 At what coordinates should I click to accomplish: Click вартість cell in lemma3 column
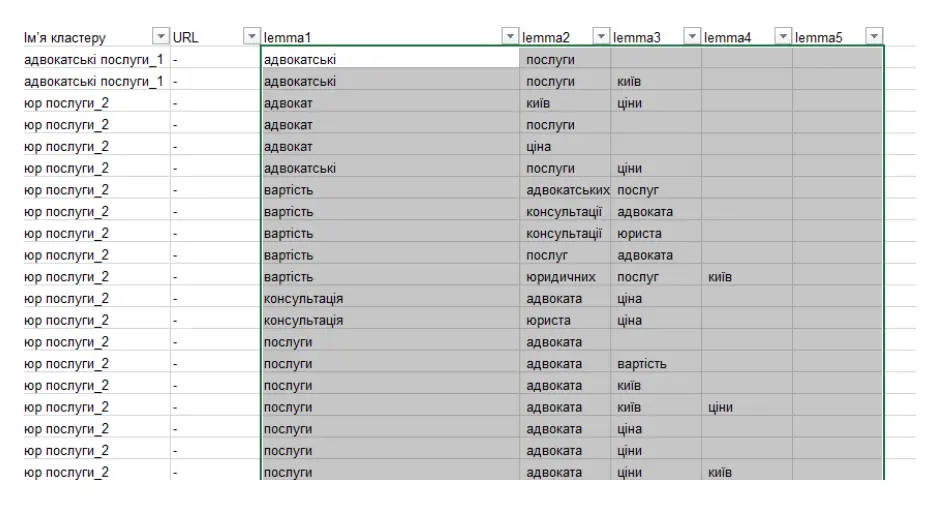coord(656,364)
